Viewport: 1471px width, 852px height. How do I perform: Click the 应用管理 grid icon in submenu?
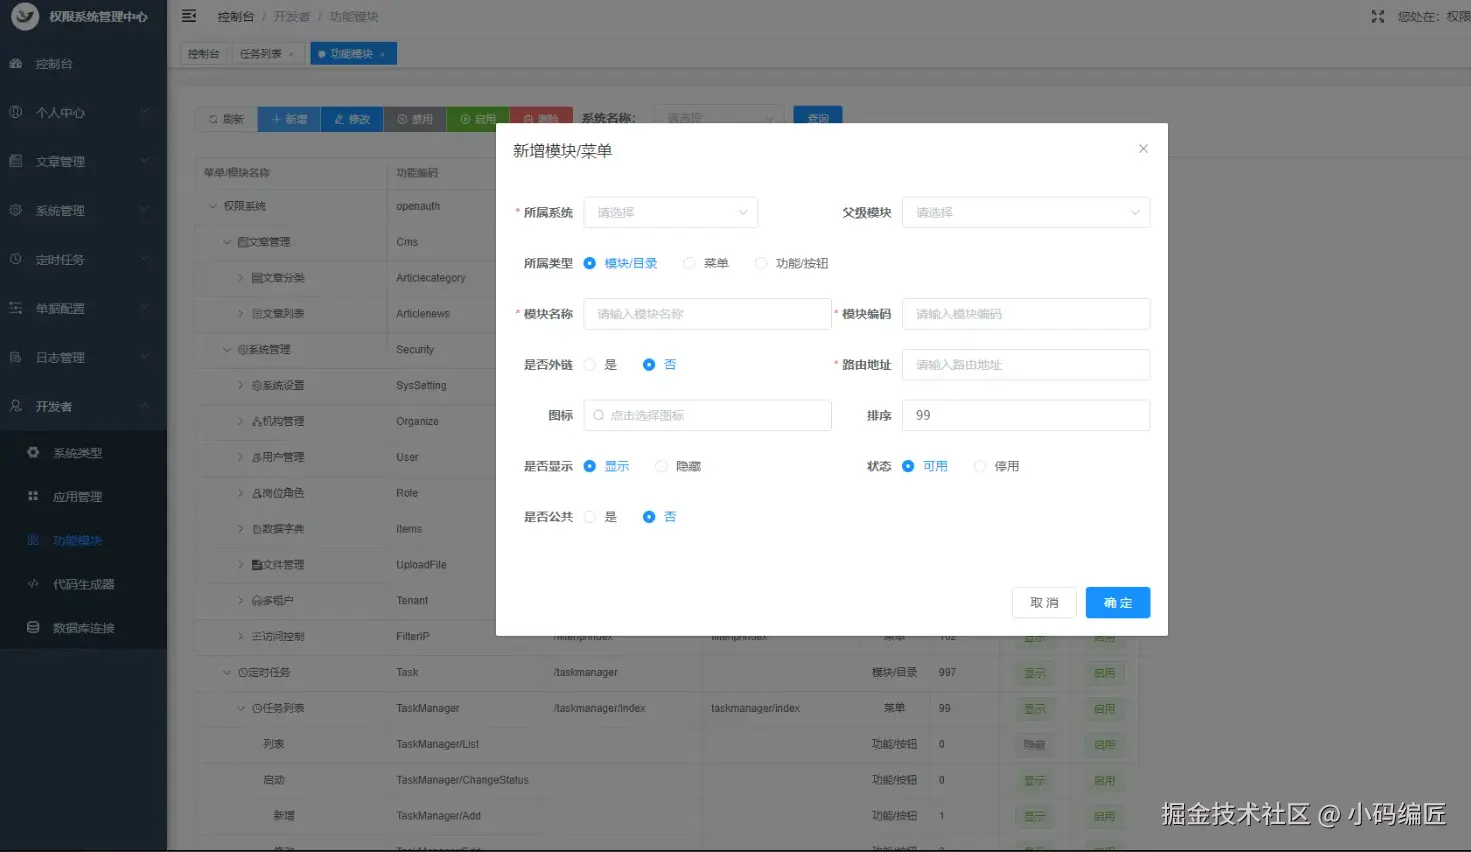coord(33,496)
